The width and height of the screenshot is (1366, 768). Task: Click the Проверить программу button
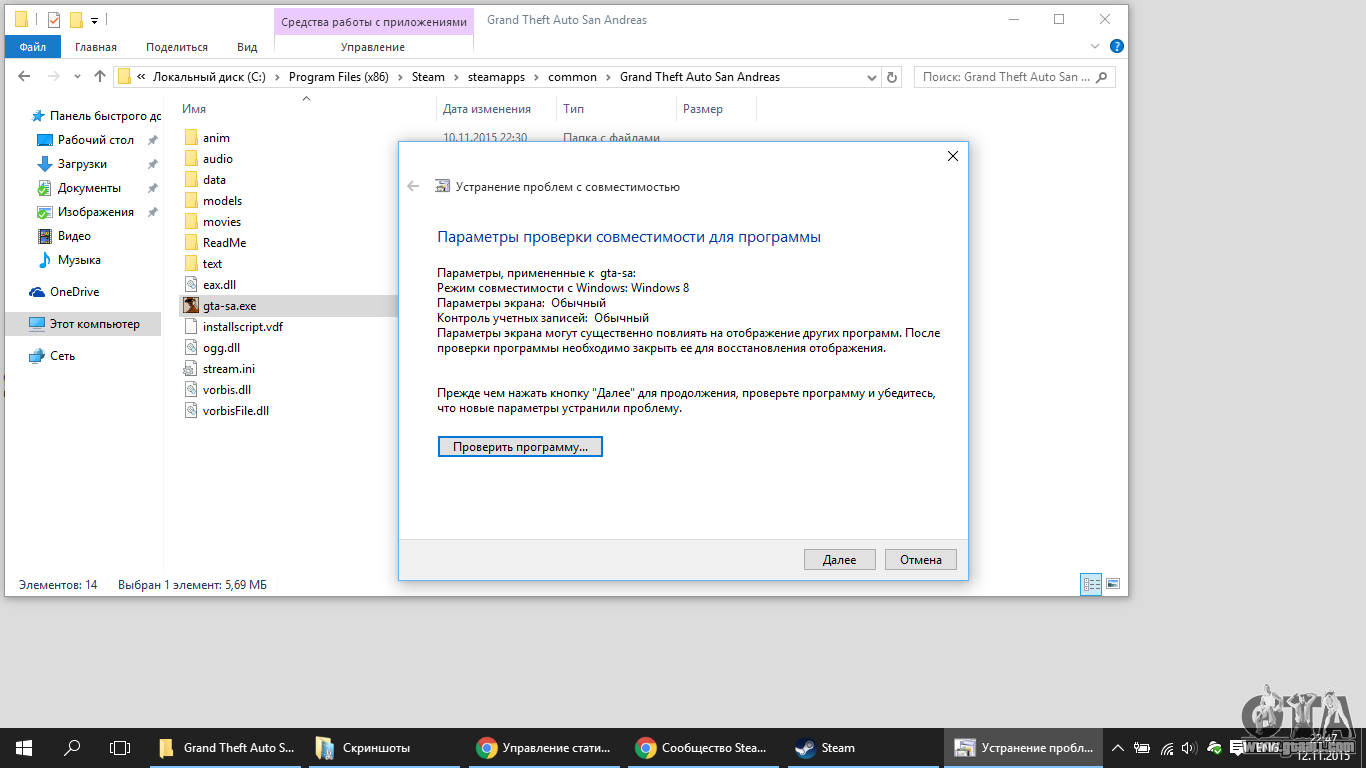tap(520, 447)
